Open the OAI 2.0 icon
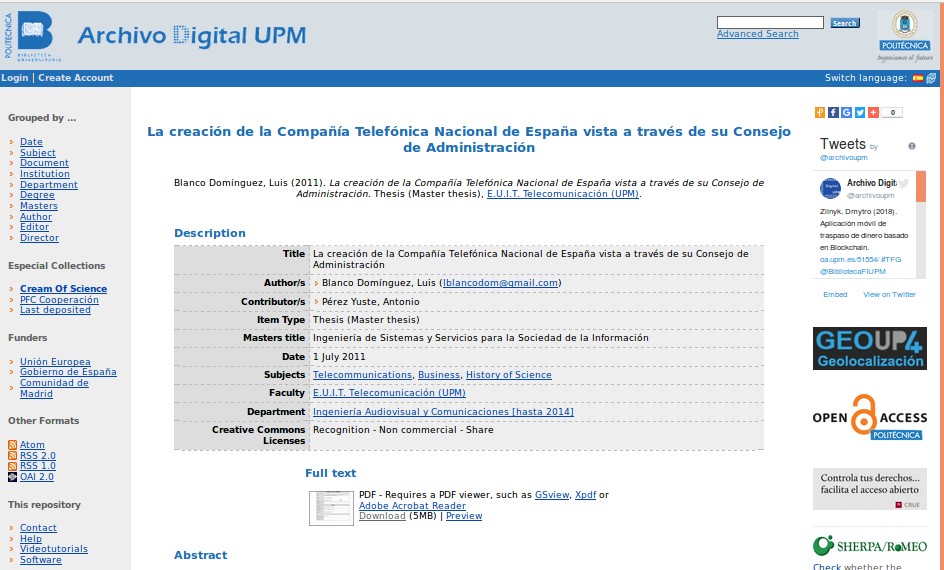This screenshot has width=944, height=570. pos(13,477)
